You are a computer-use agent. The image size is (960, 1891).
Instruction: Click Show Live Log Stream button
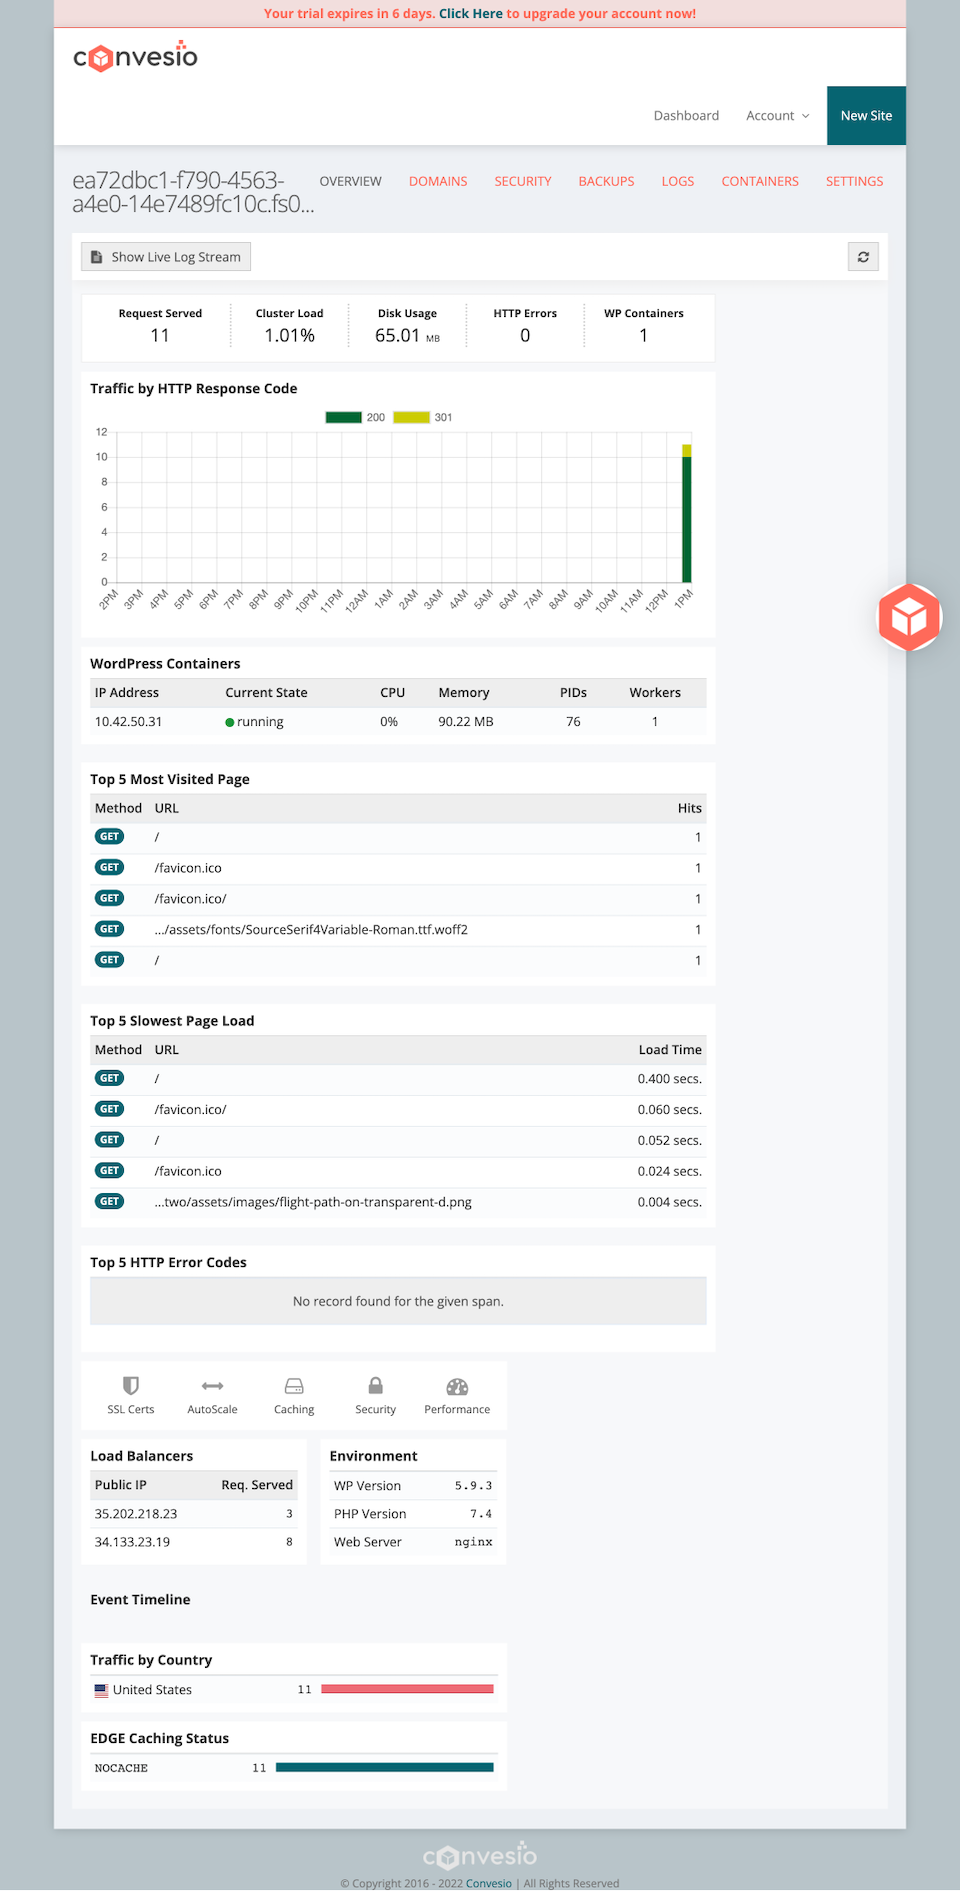(x=166, y=257)
